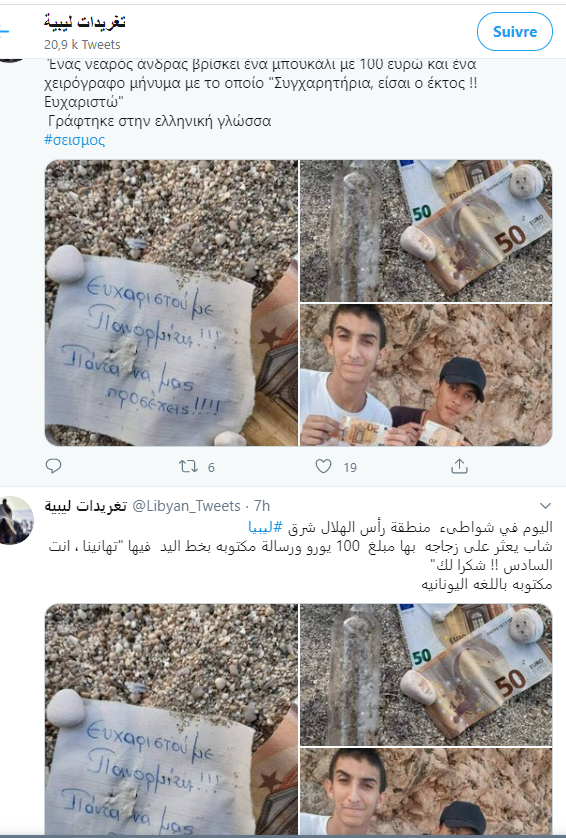This screenshot has width=566, height=838.
Task: Click the profile avatar of second tweet
Action: [x=16, y=520]
